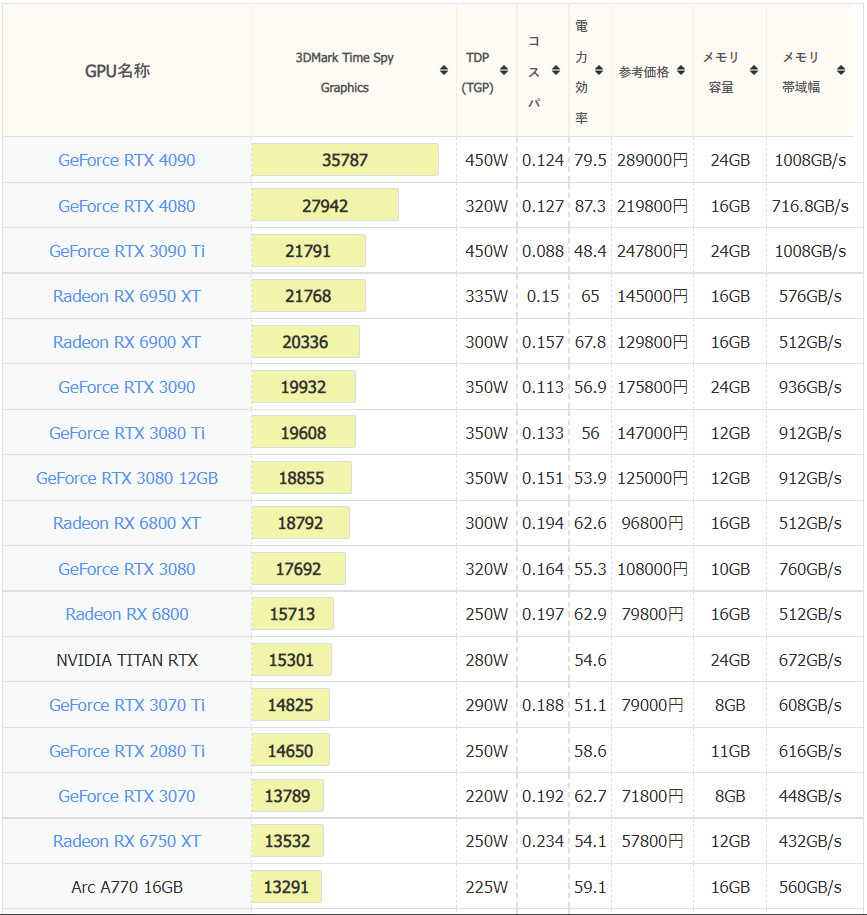Click sort arrows for 電力効率 column
This screenshot has width=867, height=915.
[599, 71]
